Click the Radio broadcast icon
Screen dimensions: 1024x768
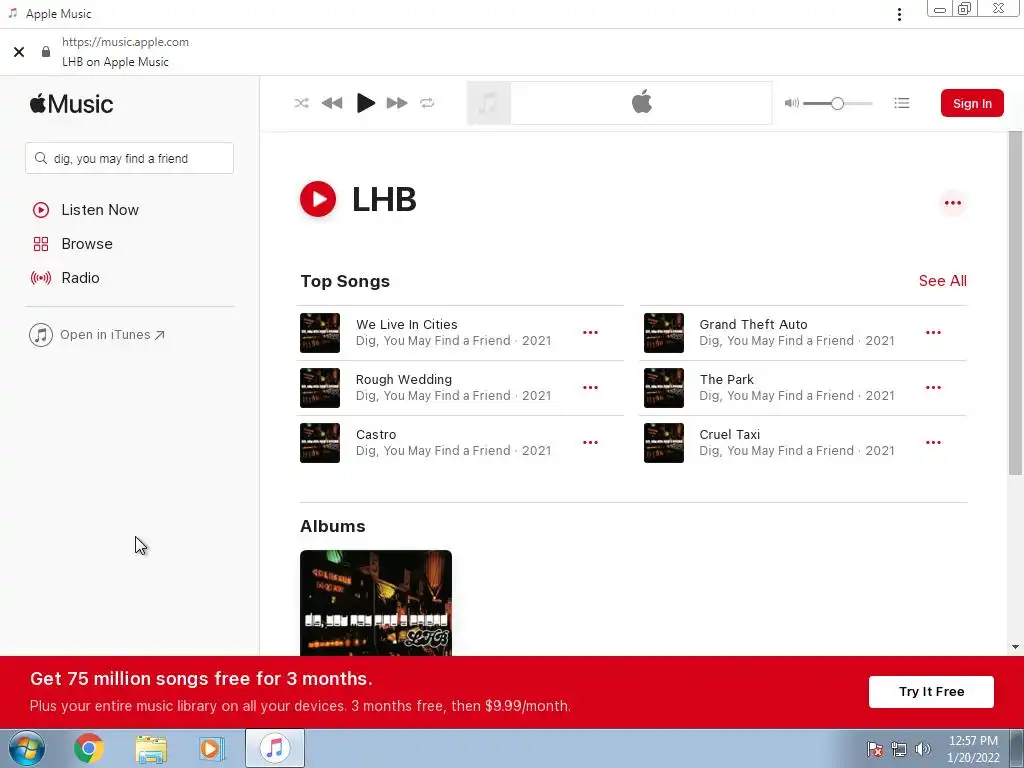(x=40, y=278)
